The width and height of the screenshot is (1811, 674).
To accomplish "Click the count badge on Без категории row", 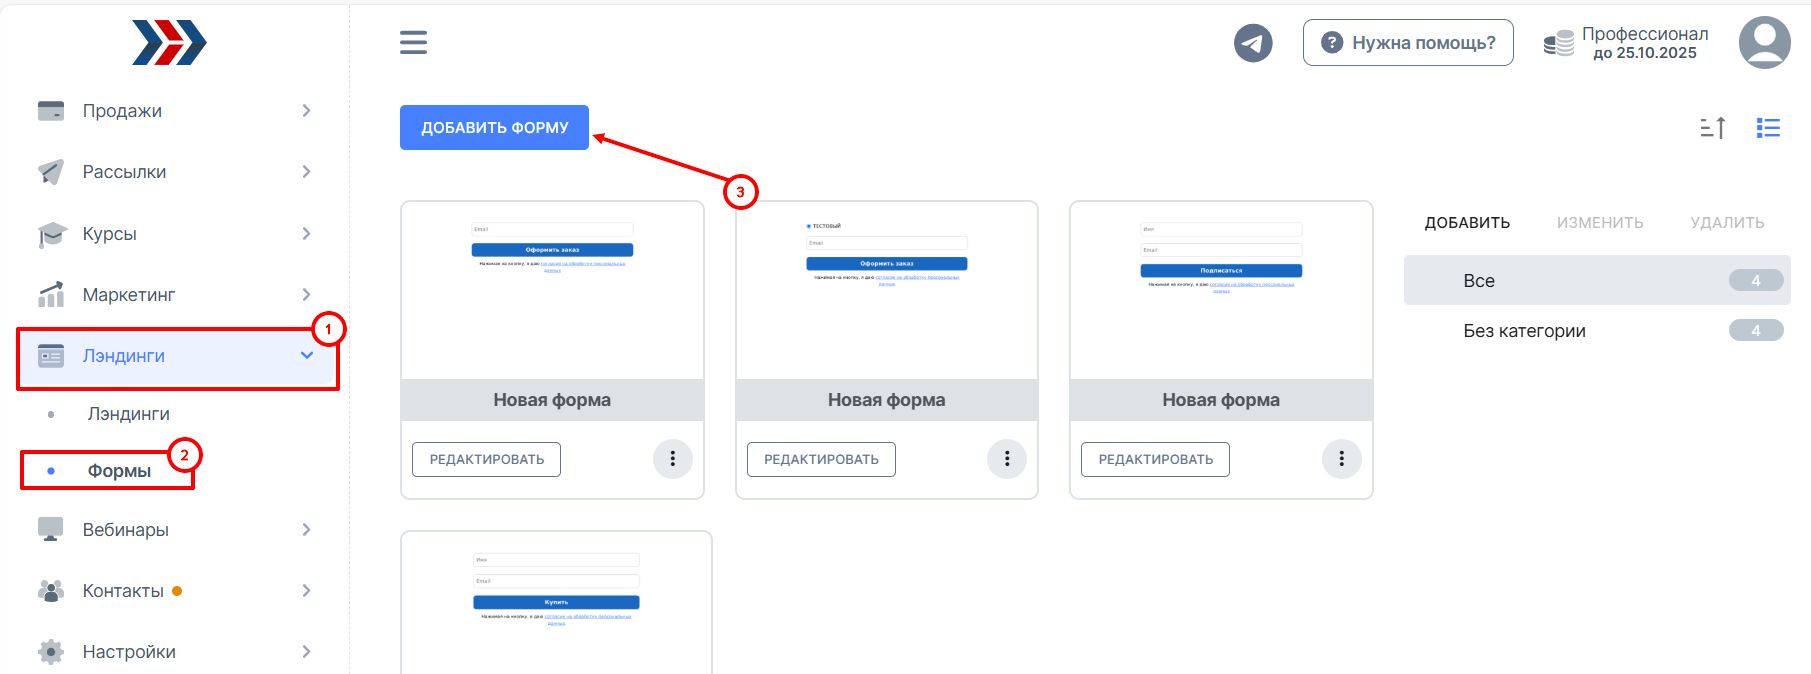I will click(x=1756, y=331).
